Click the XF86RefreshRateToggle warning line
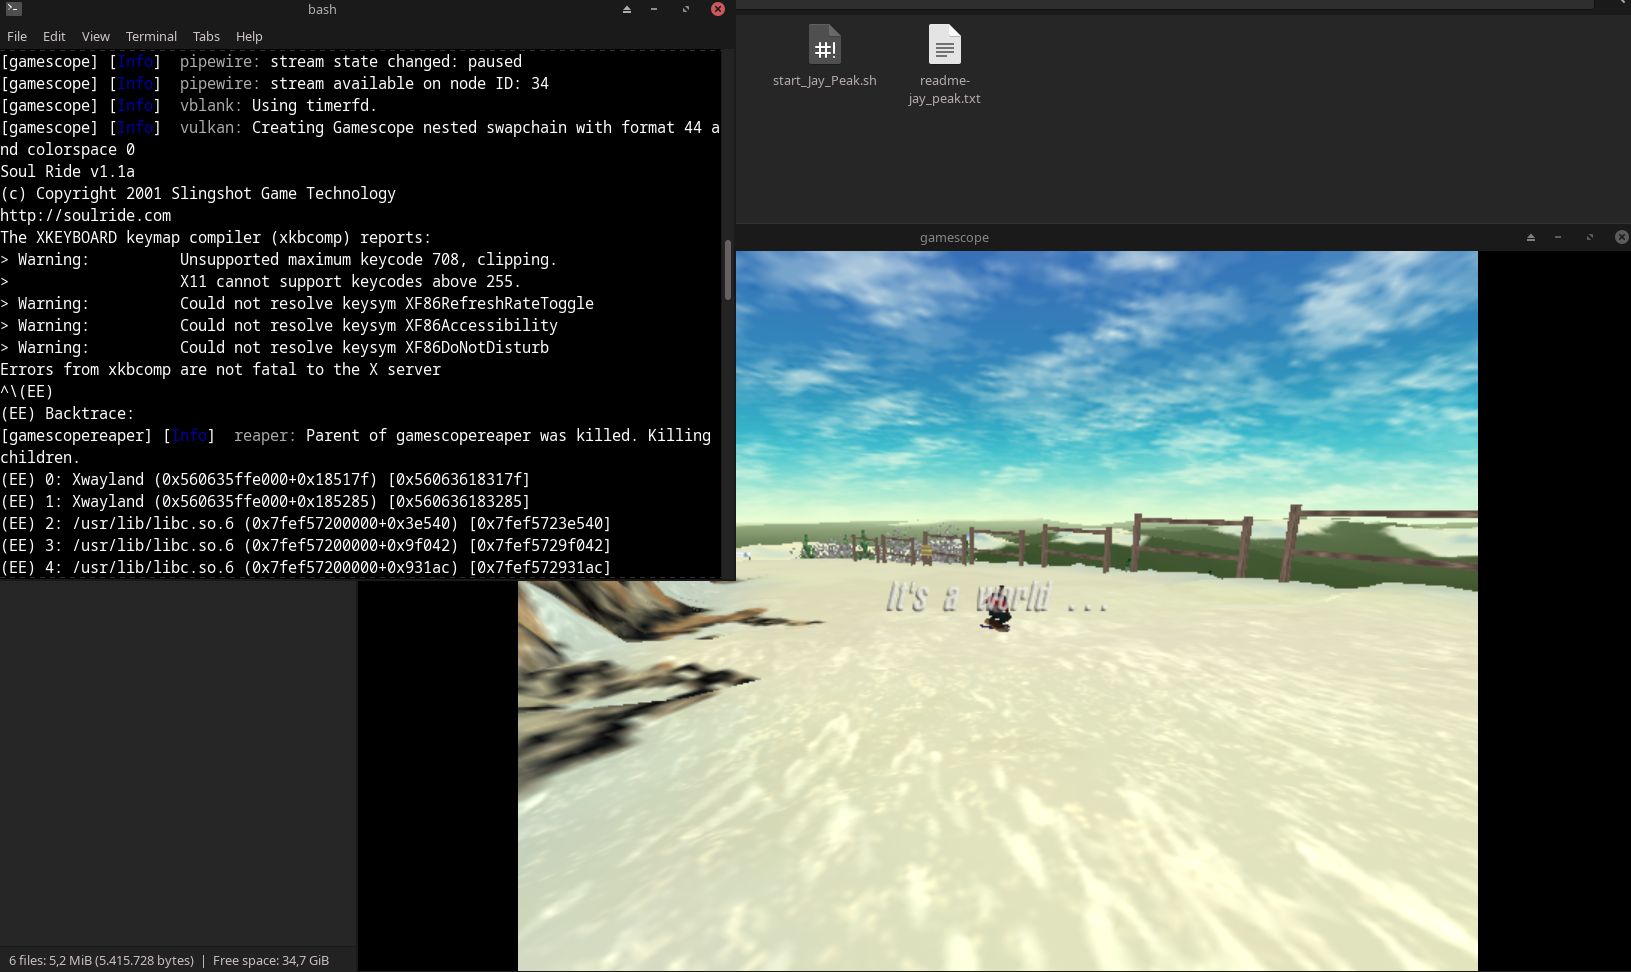Screen dimensions: 1631x972 297,303
